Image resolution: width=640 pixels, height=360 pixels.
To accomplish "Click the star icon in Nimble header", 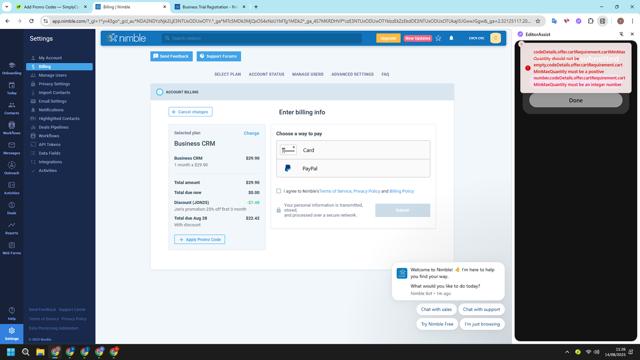I will click(438, 38).
